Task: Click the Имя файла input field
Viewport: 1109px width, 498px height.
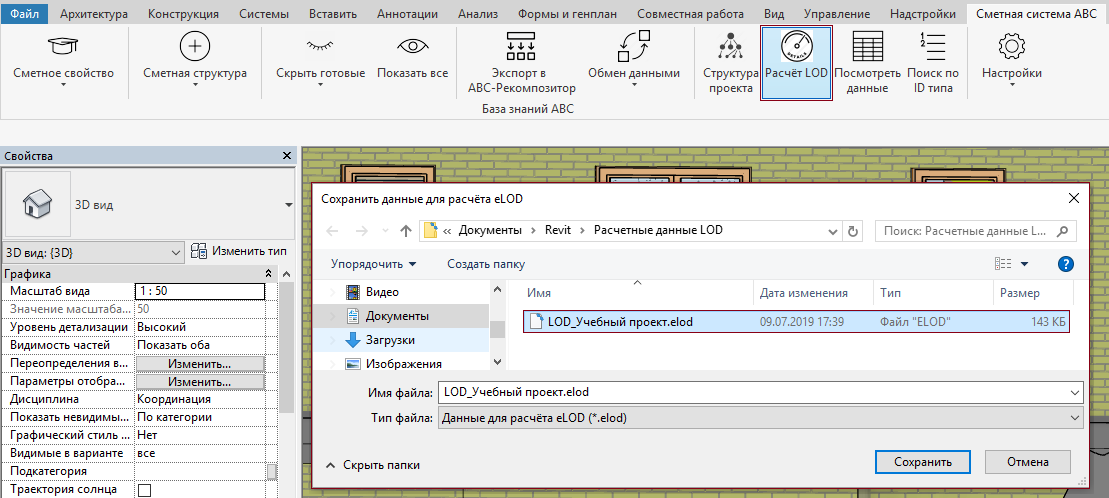Action: [x=760, y=392]
